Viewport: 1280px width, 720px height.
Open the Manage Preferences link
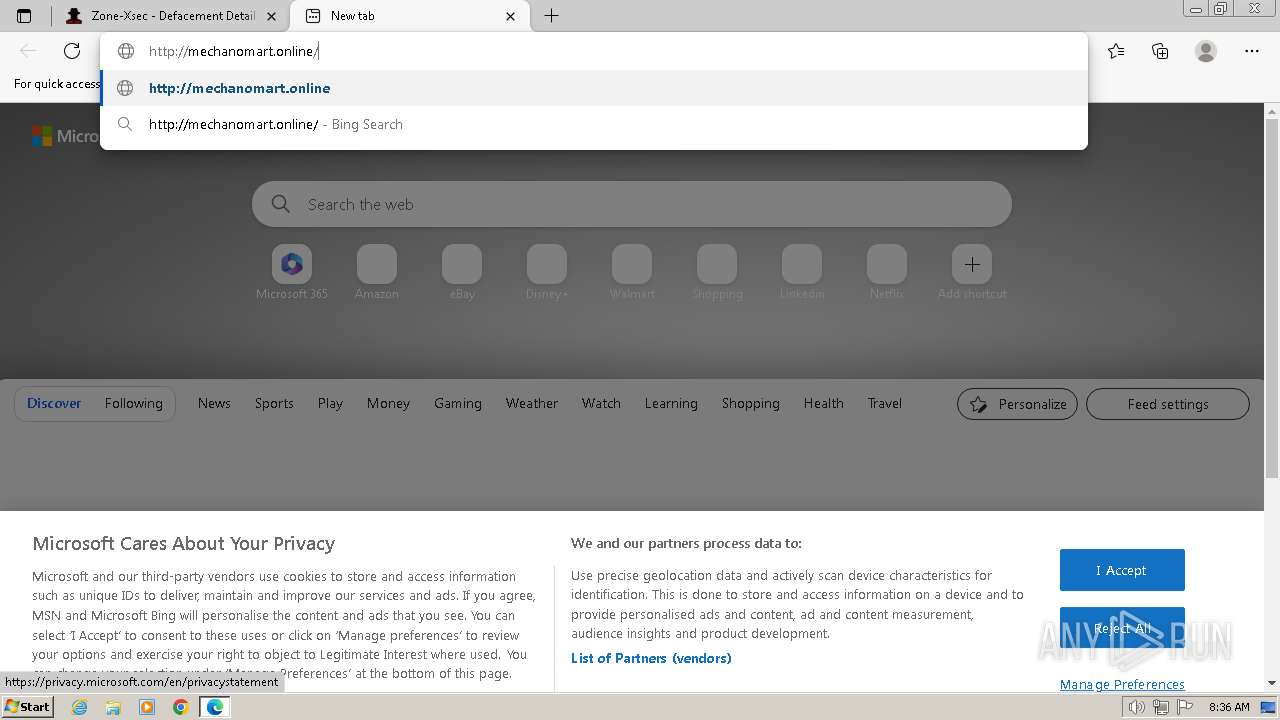1122,684
